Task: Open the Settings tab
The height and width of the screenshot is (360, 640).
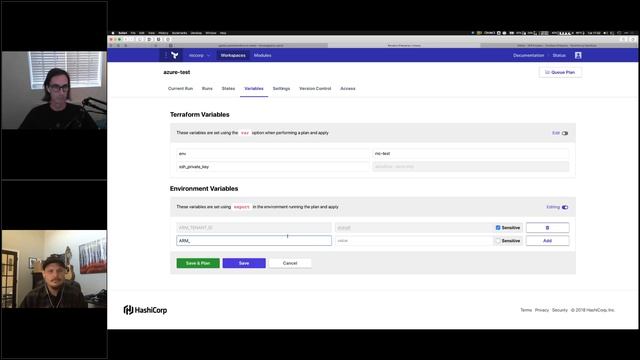Action: (x=281, y=89)
